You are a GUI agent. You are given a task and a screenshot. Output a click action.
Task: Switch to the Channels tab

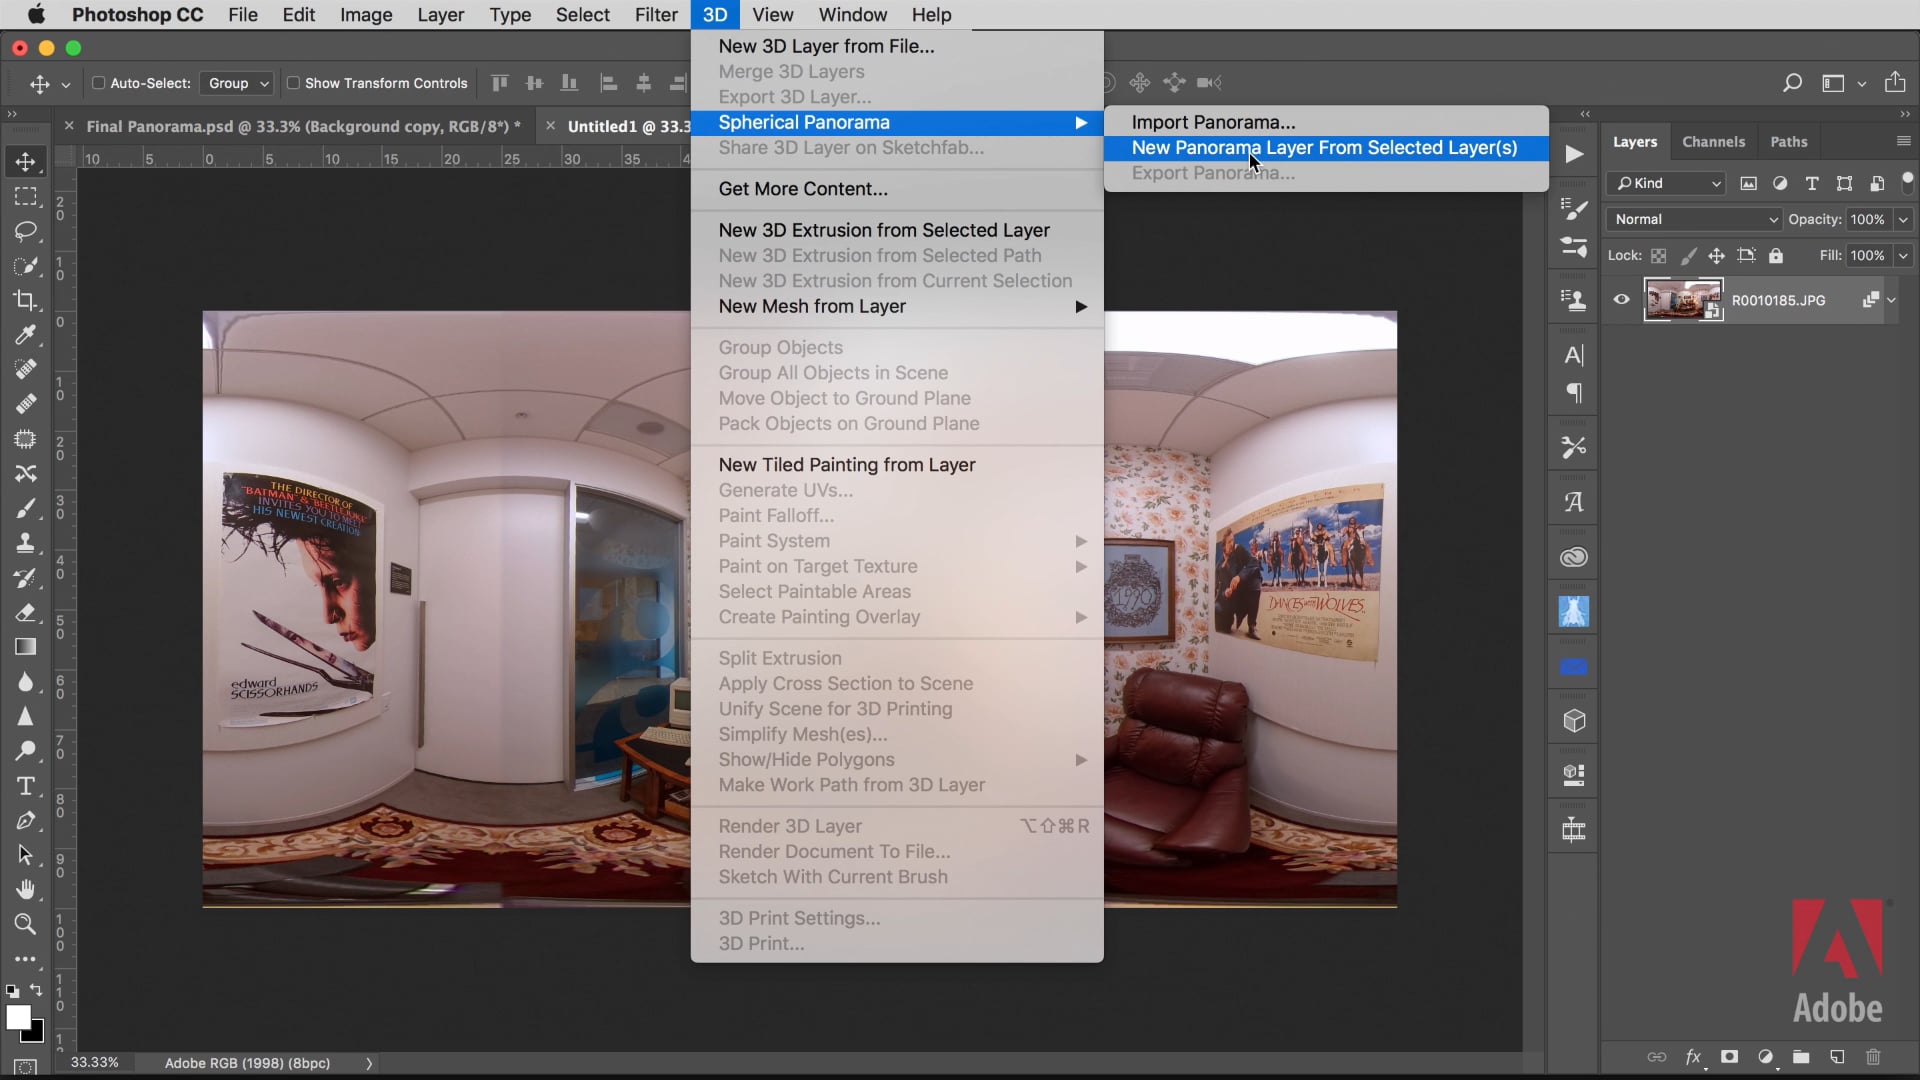coord(1713,142)
